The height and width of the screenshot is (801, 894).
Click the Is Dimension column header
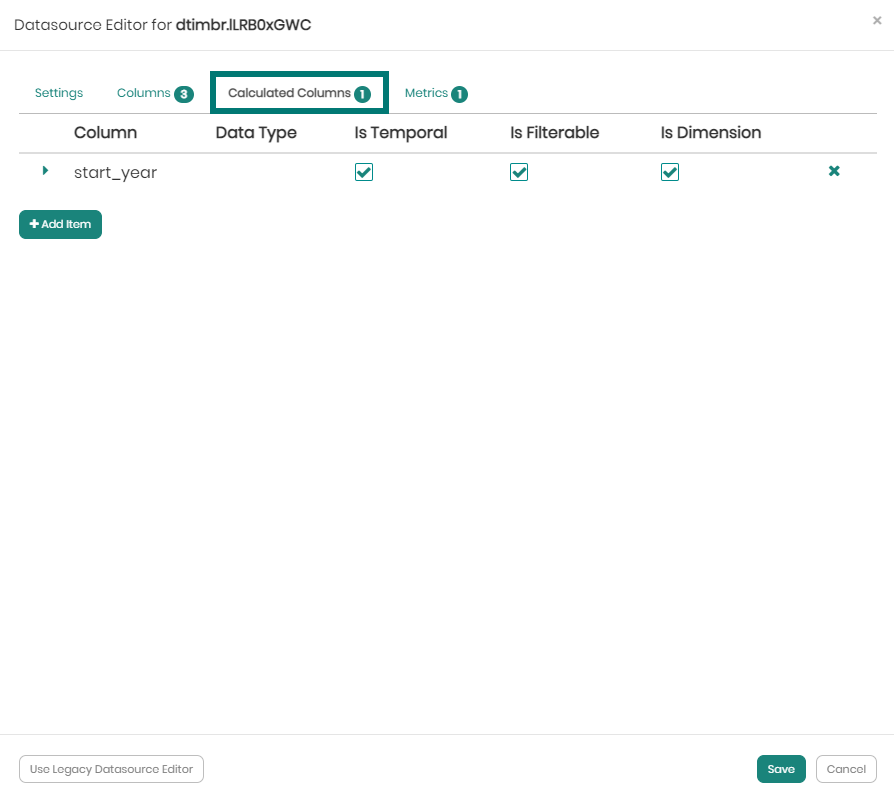point(711,132)
